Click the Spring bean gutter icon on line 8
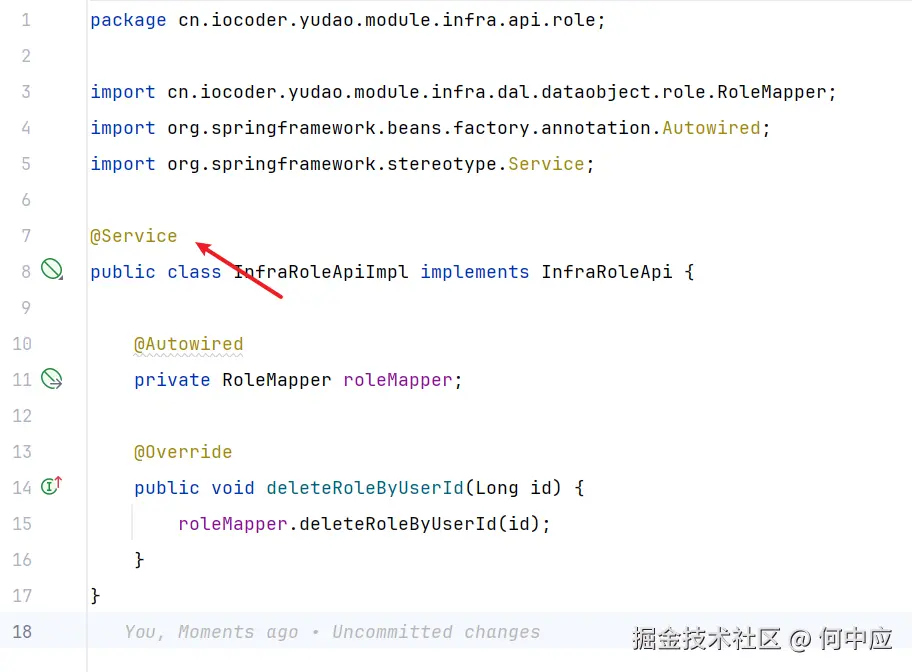The height and width of the screenshot is (672, 912). 51,269
